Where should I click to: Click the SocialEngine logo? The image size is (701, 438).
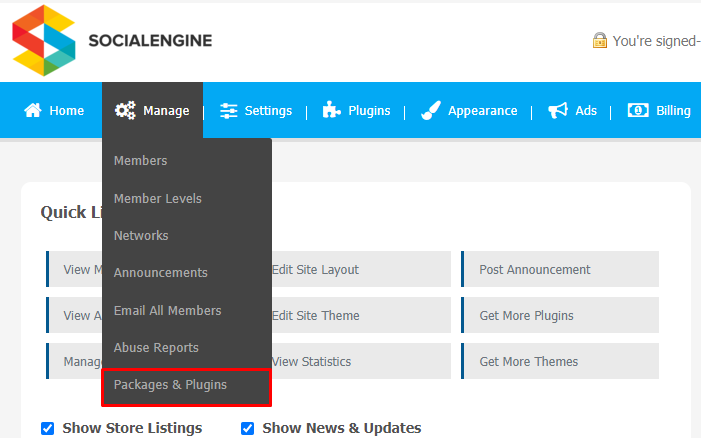112,40
